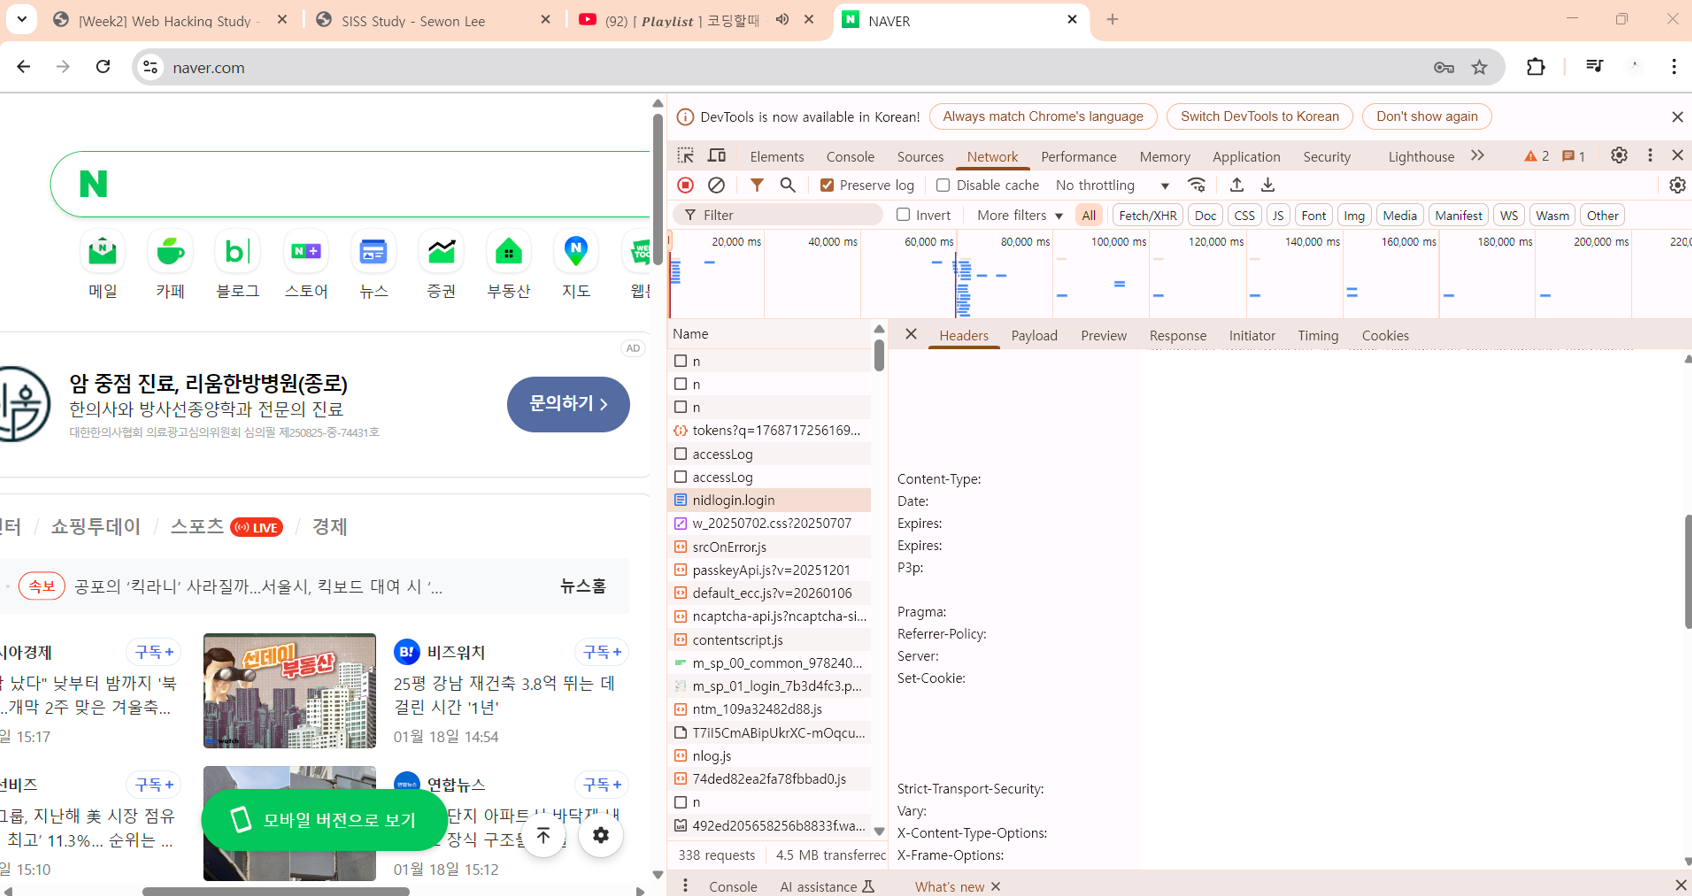The height and width of the screenshot is (896, 1692).
Task: Select Fetch/XHR request type filter
Action: 1147,215
